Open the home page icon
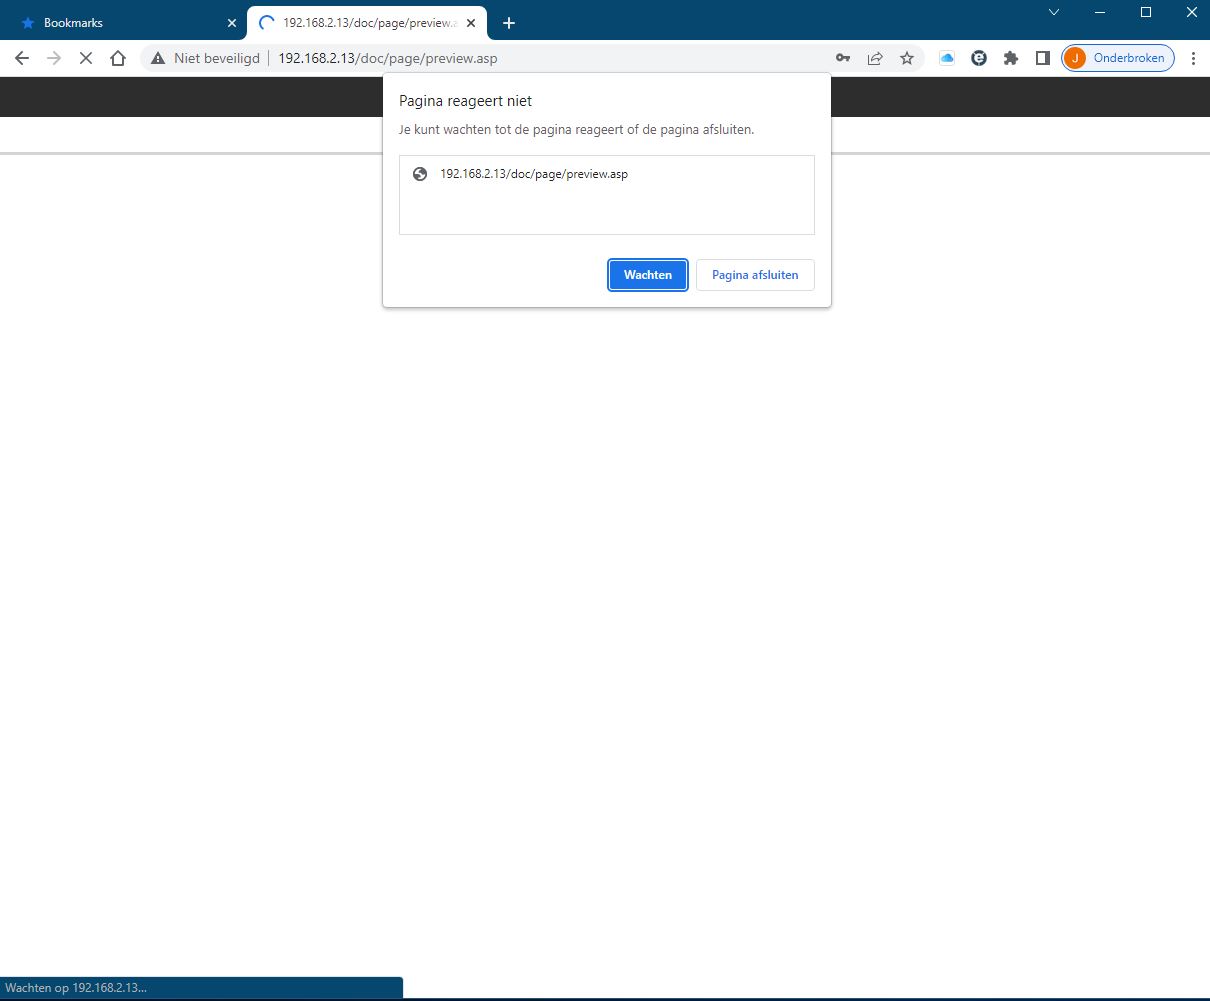This screenshot has width=1210, height=1001. 118,58
